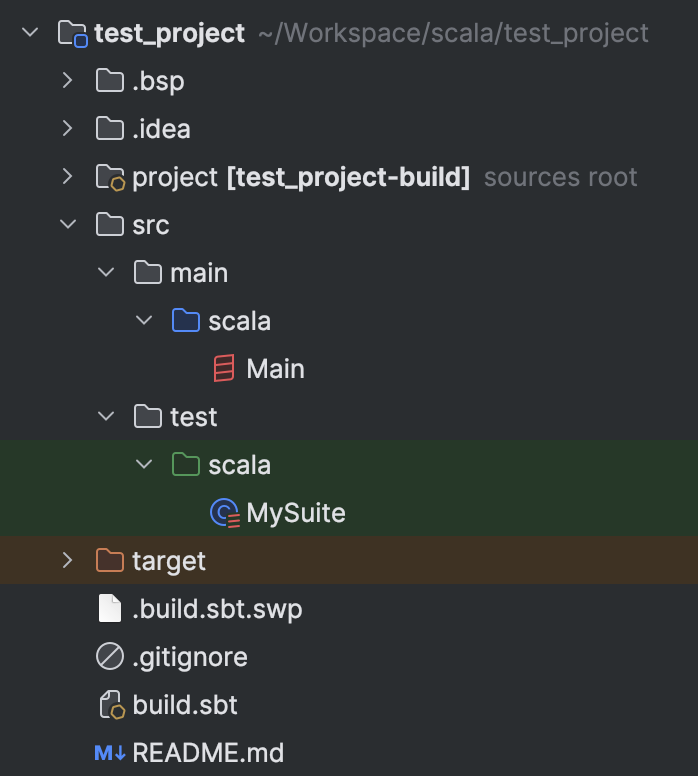Click the .gitignore ignore-file icon

[109, 657]
